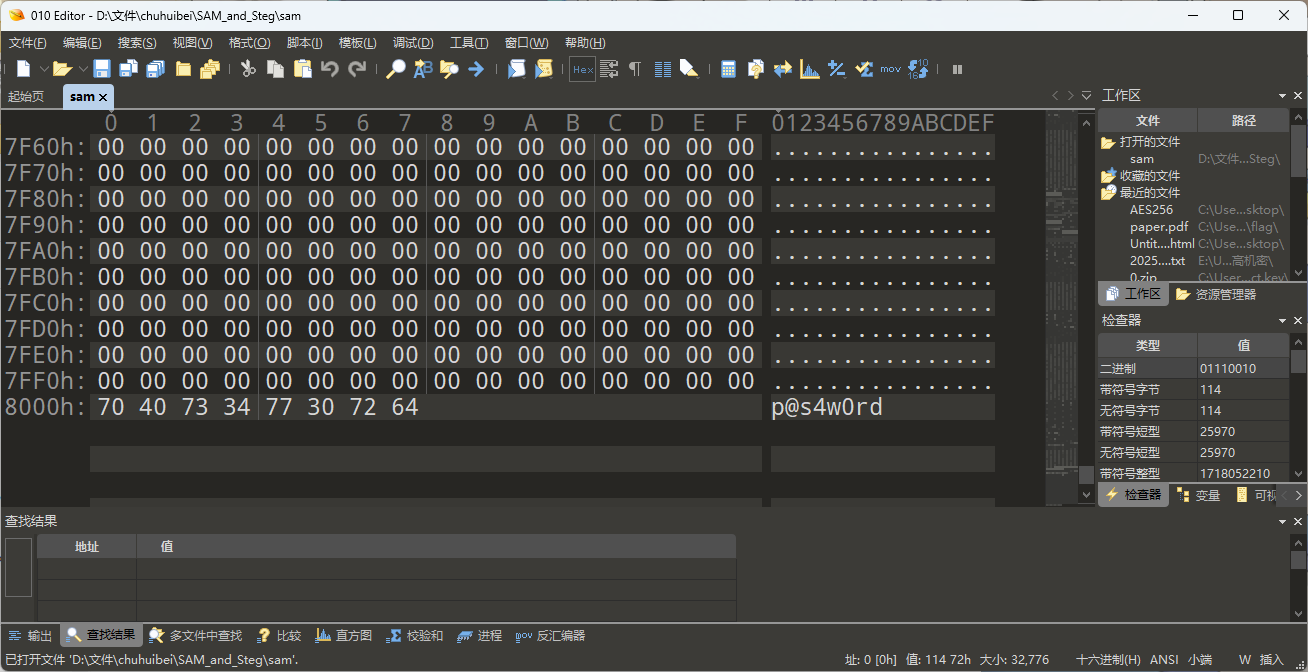Open the Calculator tool icon
This screenshot has width=1308, height=672.
(729, 69)
